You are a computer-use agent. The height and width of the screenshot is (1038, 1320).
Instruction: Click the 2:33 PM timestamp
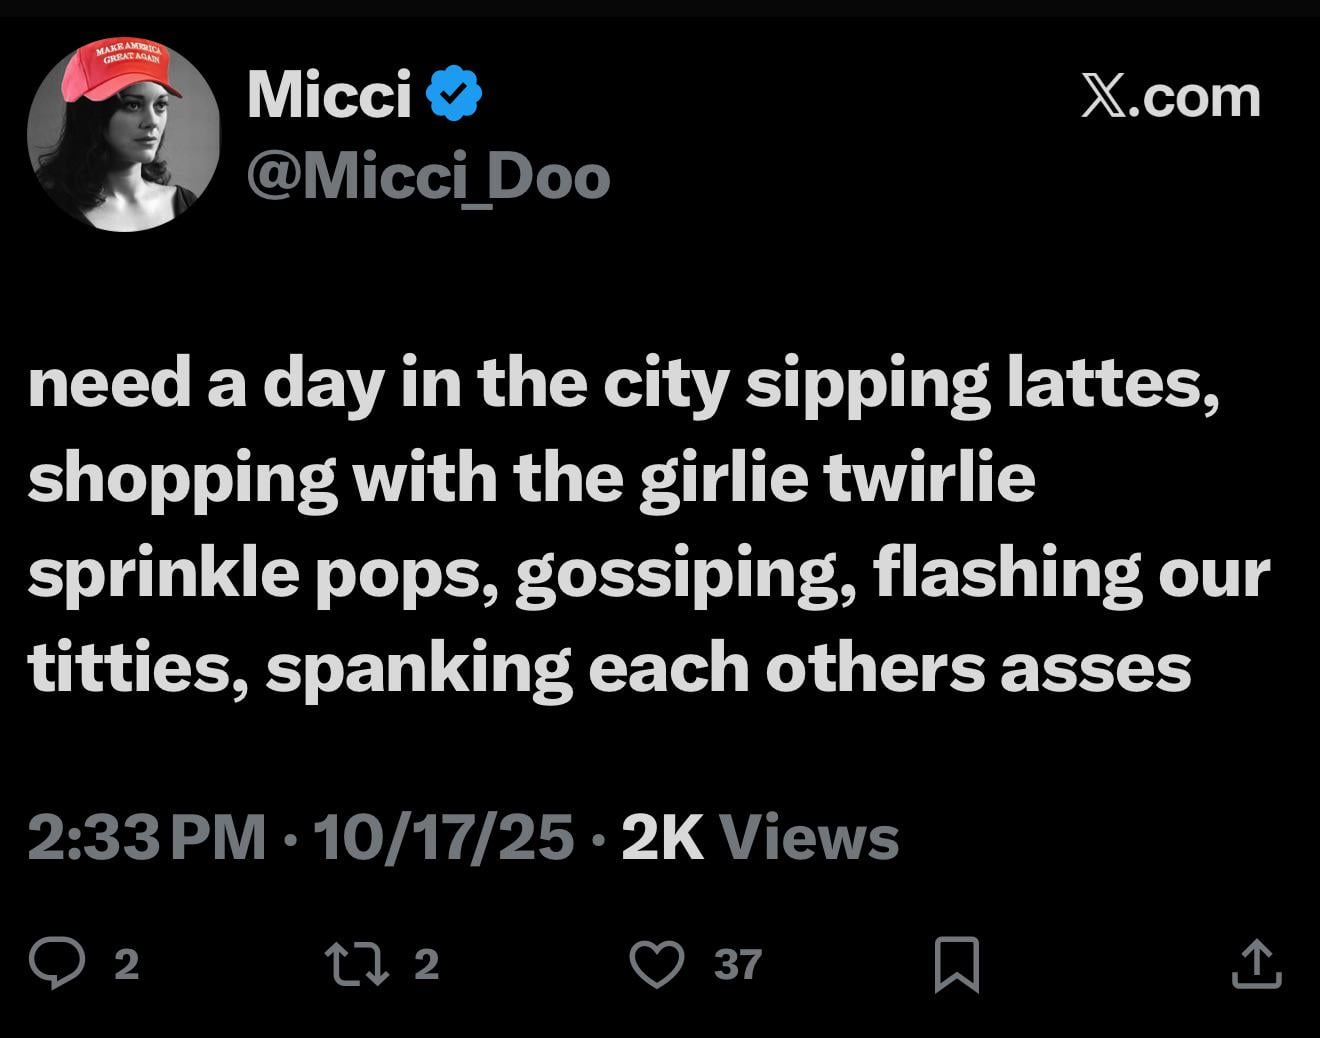click(x=146, y=837)
